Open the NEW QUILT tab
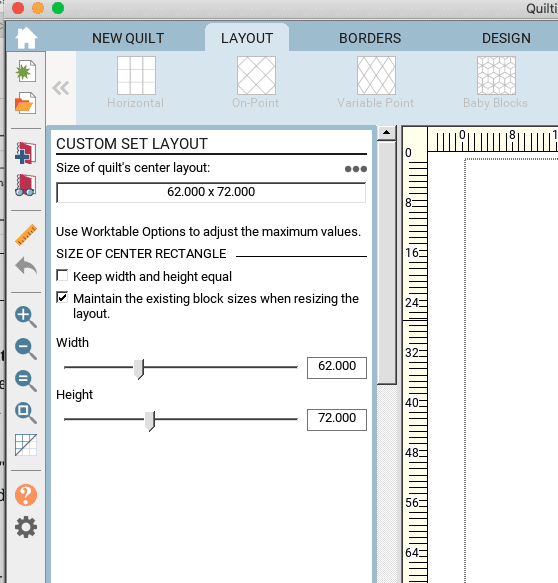Screen dimensions: 558x583 coord(128,38)
